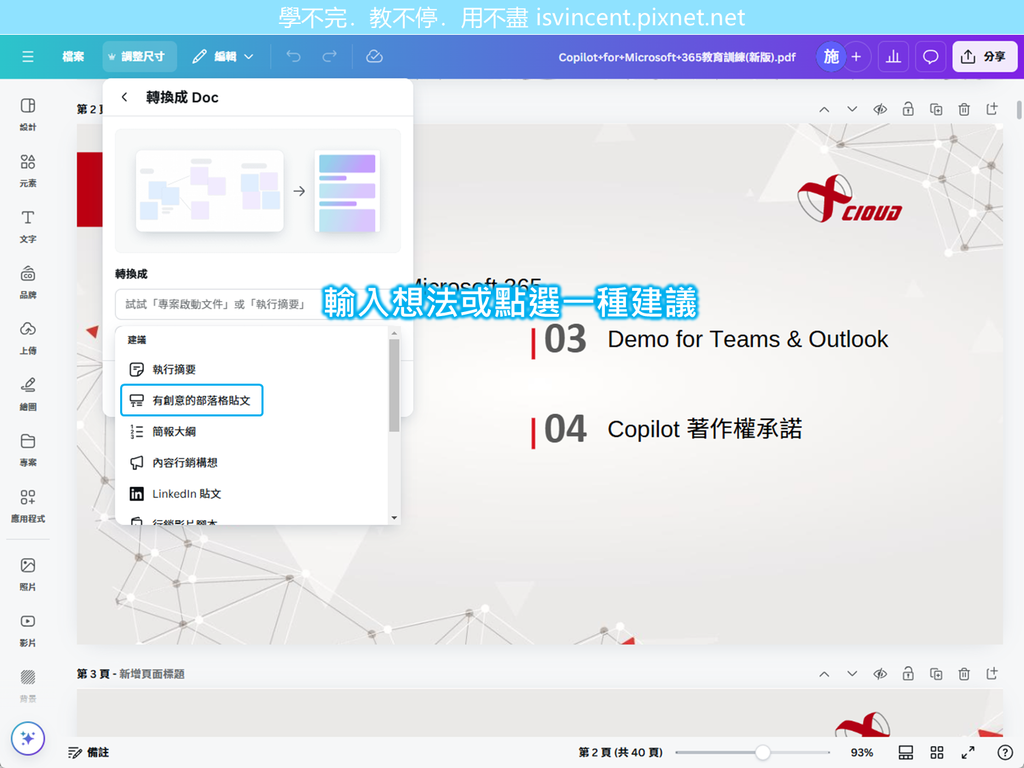Click the redo arrow

point(330,57)
